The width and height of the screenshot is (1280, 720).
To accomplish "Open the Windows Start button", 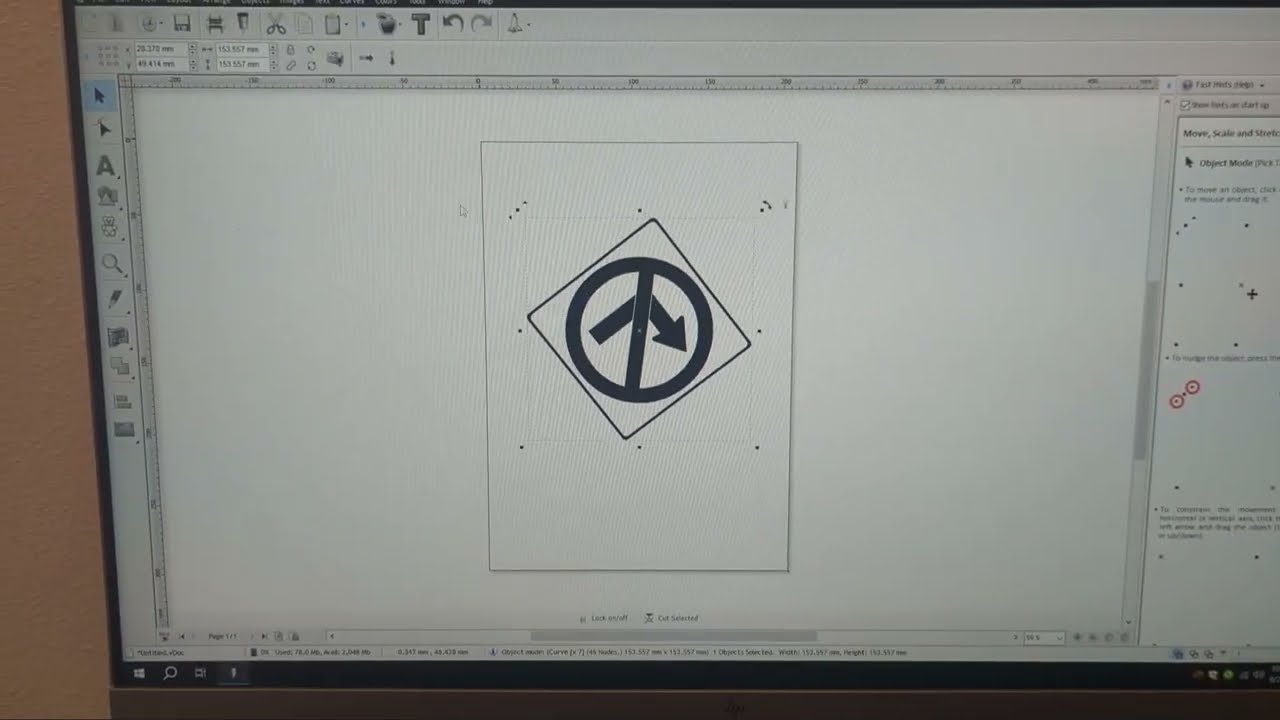I will [x=139, y=673].
